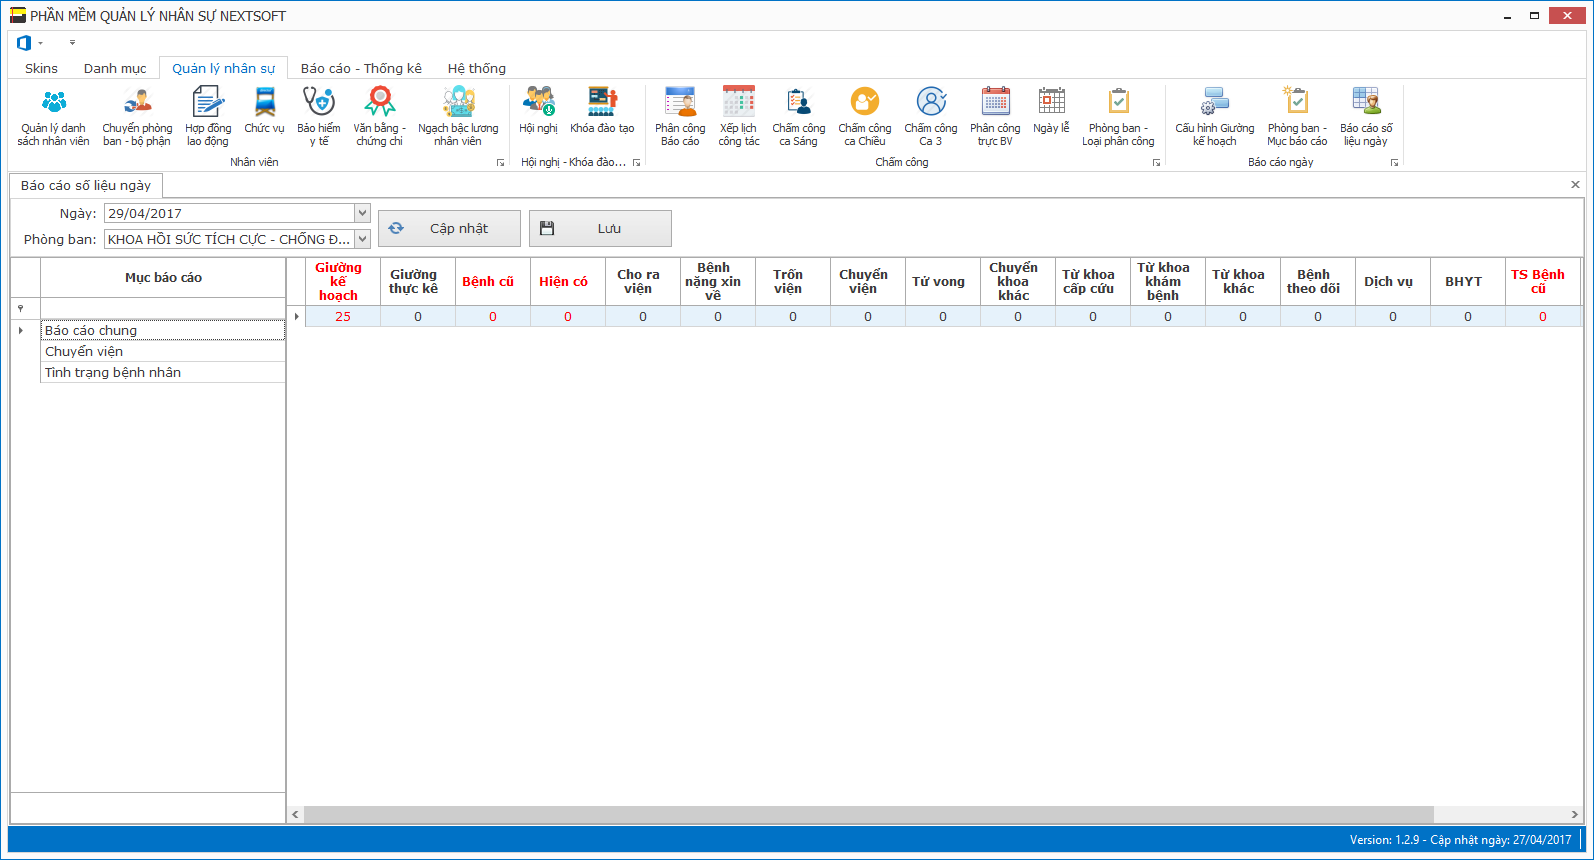Open quick access toolbar customize arrow
Viewport: 1594px width, 860px height.
pos(72,43)
